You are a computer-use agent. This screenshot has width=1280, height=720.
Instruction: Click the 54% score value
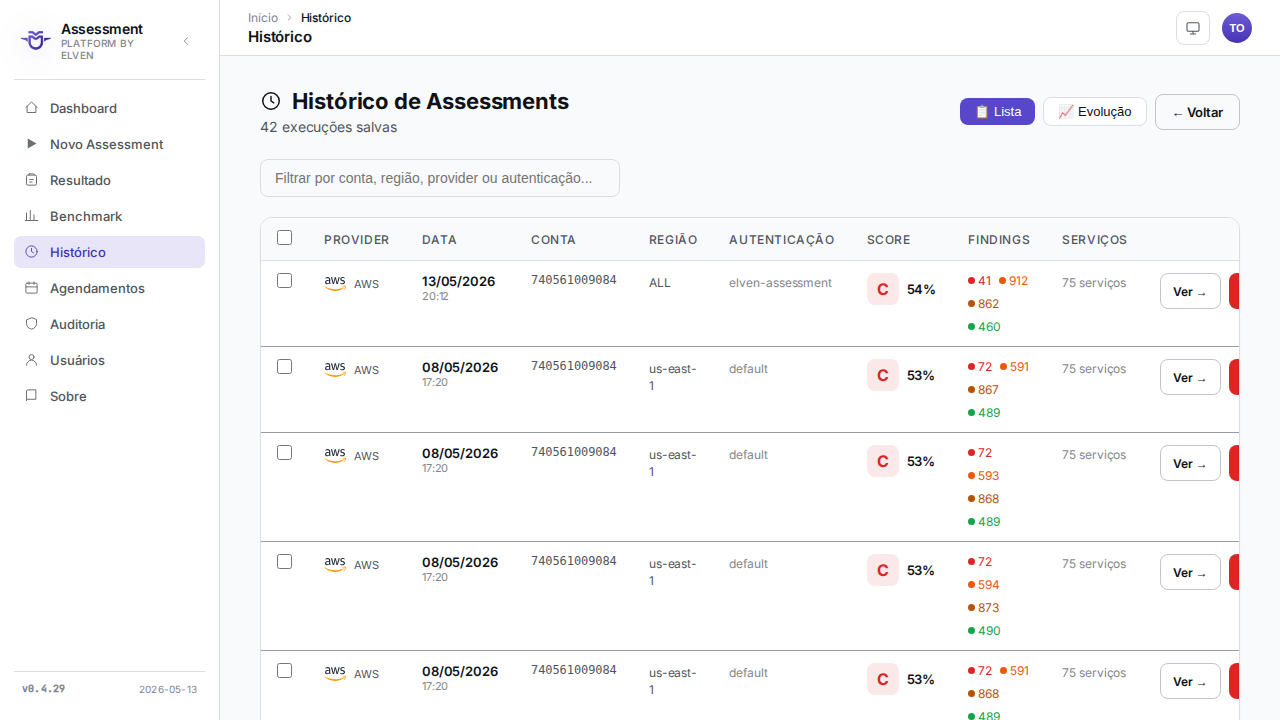click(921, 289)
